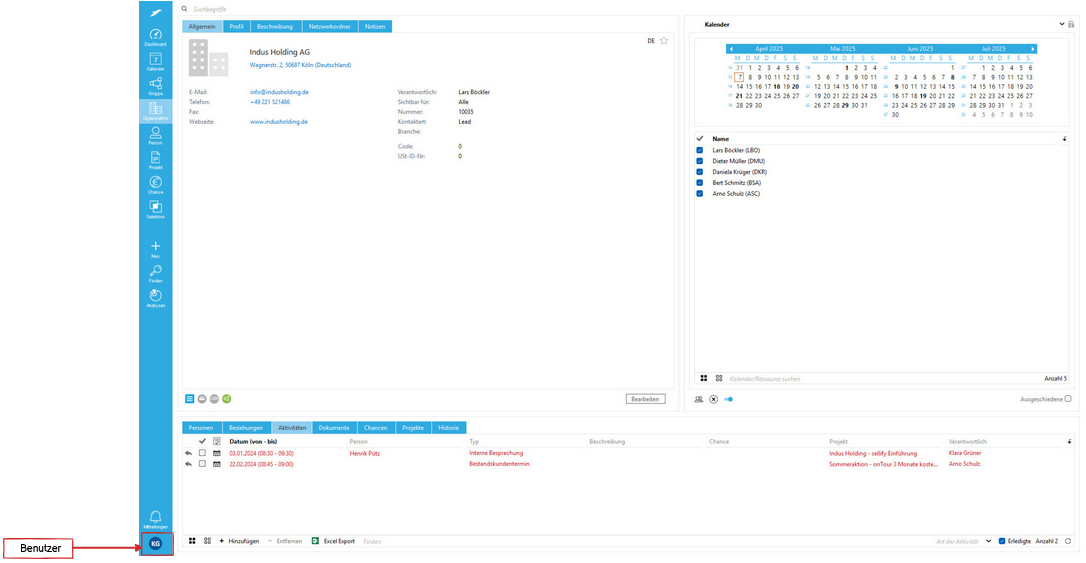1086x563 pixels.
Task: Uncheck the Erledigte checkbox
Action: coord(1002,541)
